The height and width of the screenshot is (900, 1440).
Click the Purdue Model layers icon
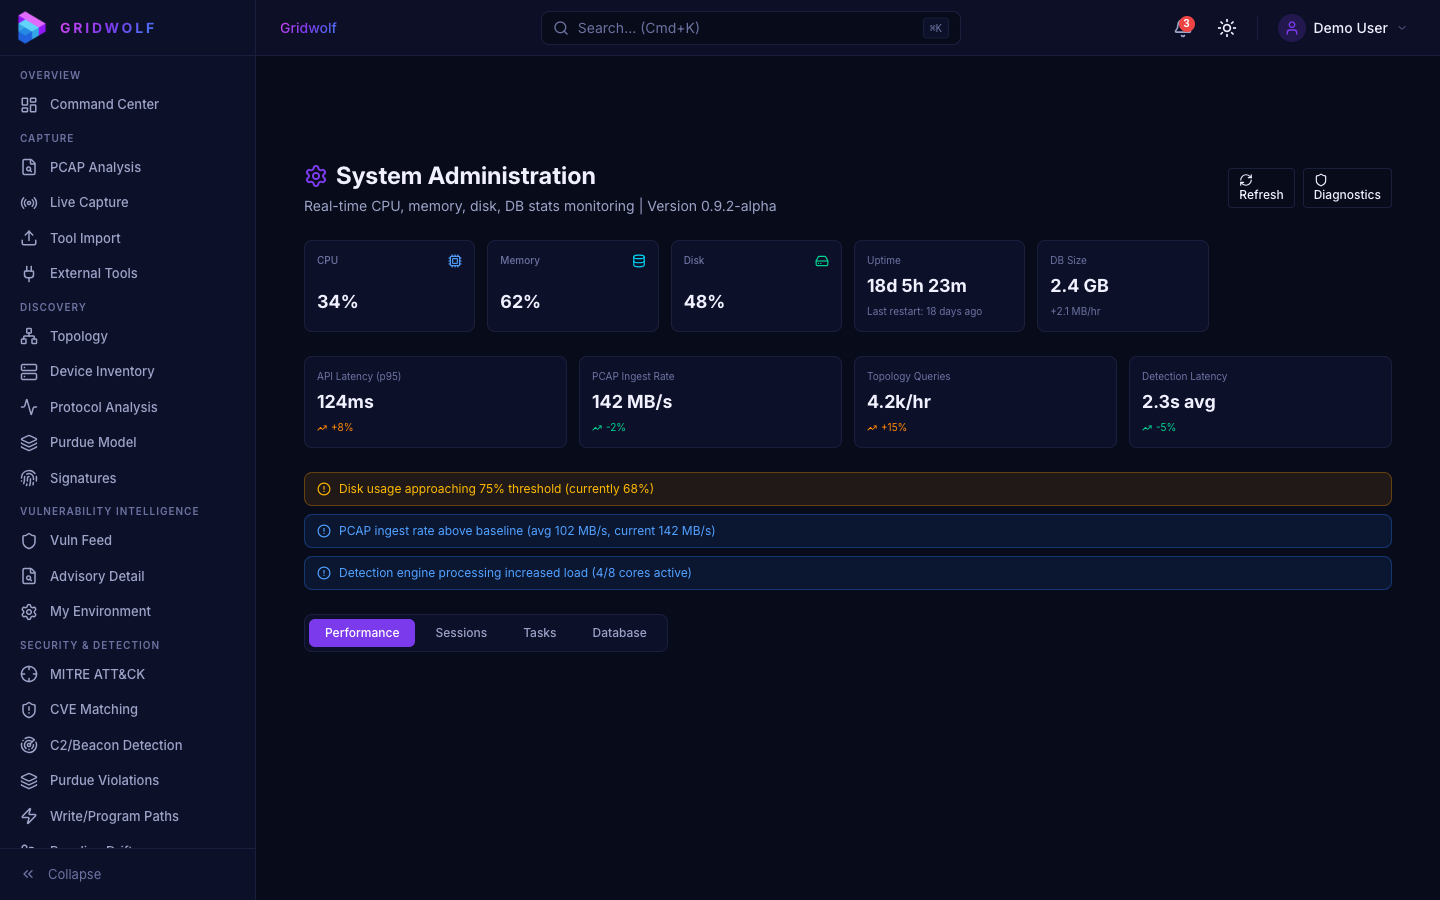(29, 442)
